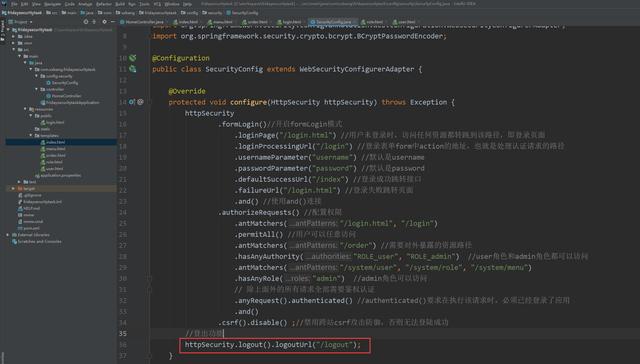Open the Project view dropdown
The height and width of the screenshot is (364, 640).
click(x=21, y=22)
